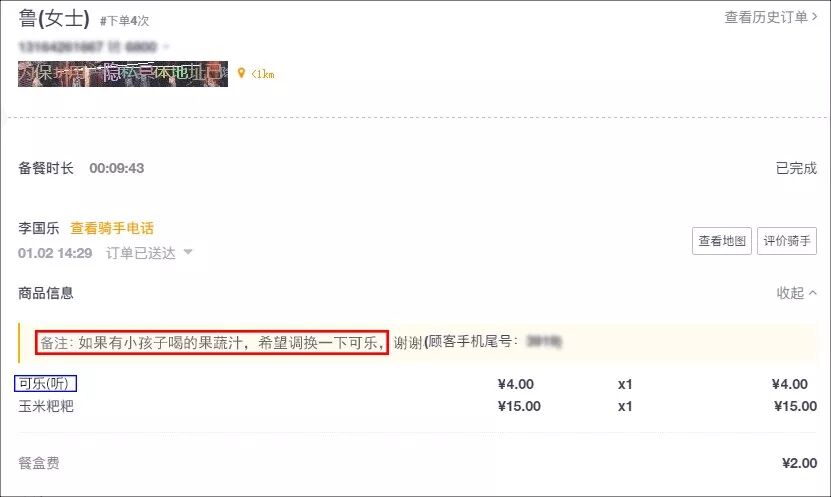The height and width of the screenshot is (497, 831).
Task: Click the yellow location pin icon
Action: coord(241,73)
